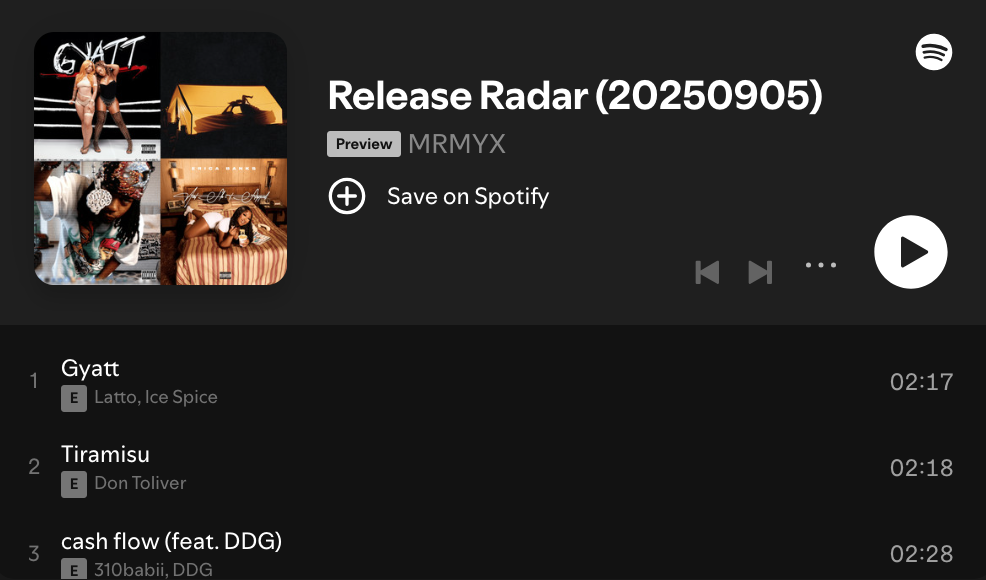Select the track Tiramisu
This screenshot has height=580, width=986.
[x=493, y=468]
